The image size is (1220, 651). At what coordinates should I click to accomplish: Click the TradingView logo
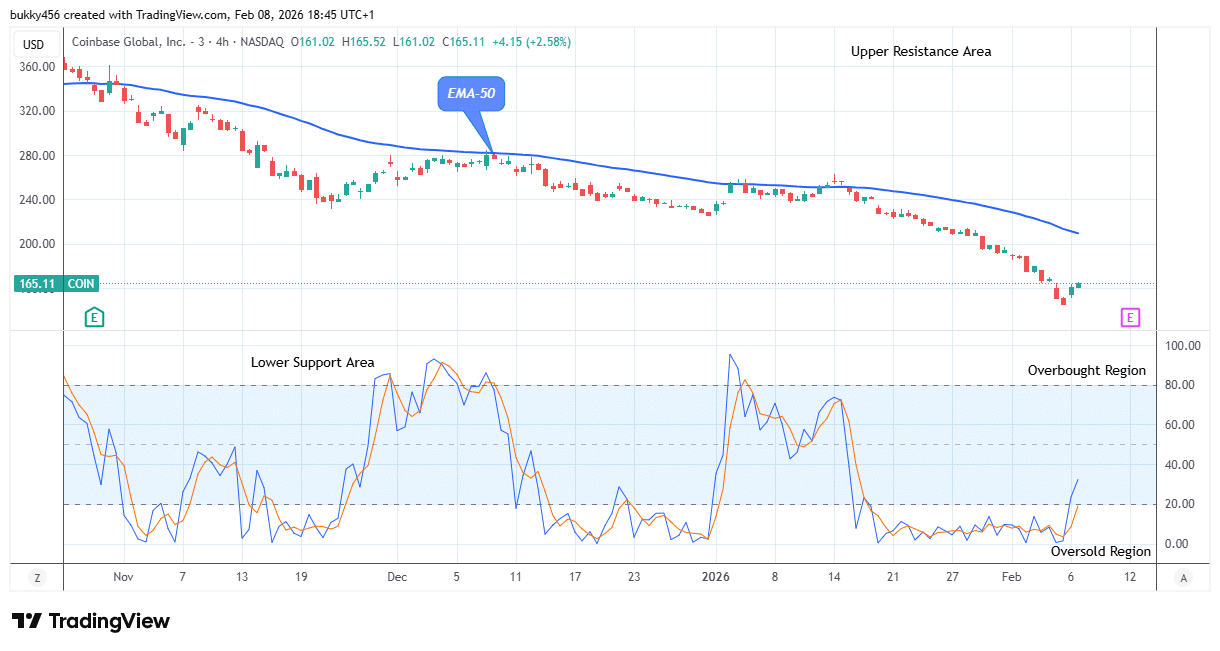point(90,621)
